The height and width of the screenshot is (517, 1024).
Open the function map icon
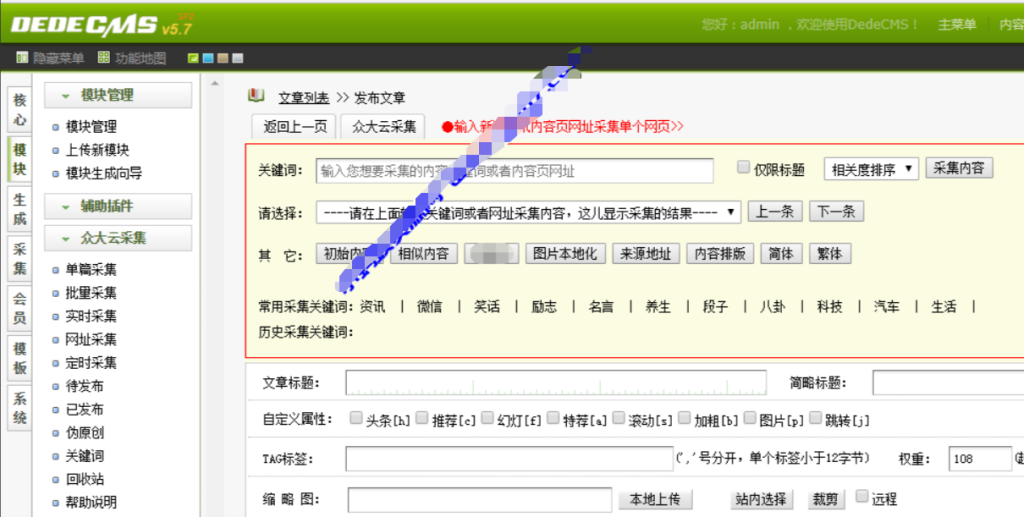click(x=104, y=57)
